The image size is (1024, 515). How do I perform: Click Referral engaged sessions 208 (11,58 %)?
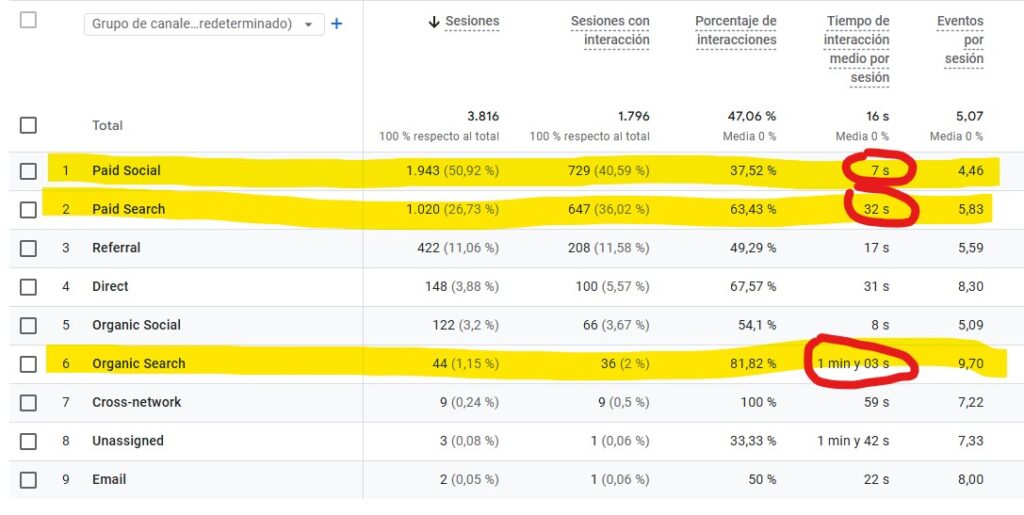pyautogui.click(x=609, y=247)
